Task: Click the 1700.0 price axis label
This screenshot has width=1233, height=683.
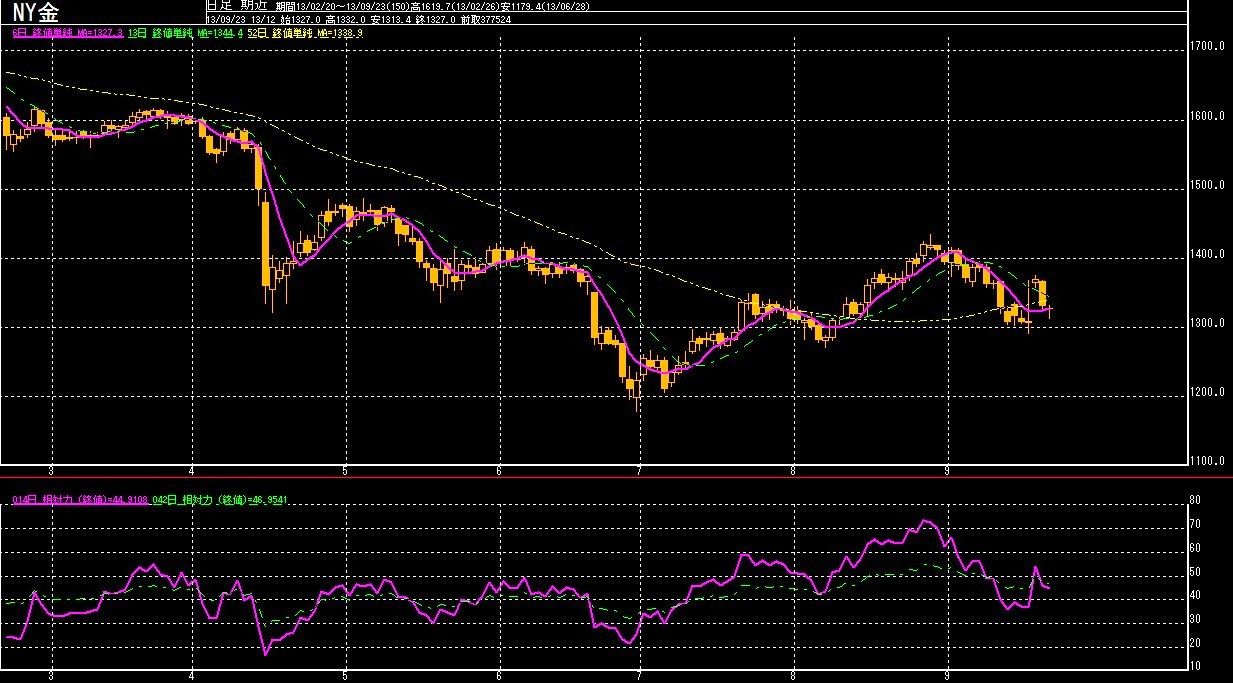Action: tap(1209, 47)
